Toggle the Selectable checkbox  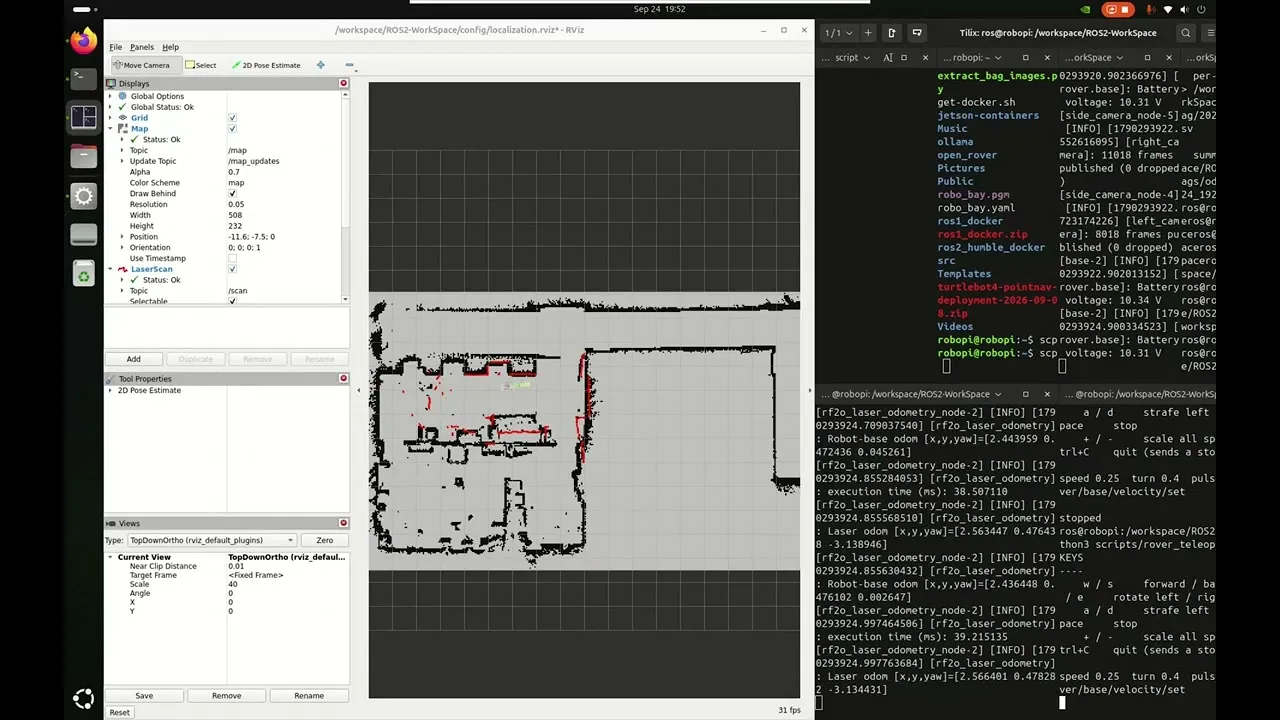click(232, 301)
